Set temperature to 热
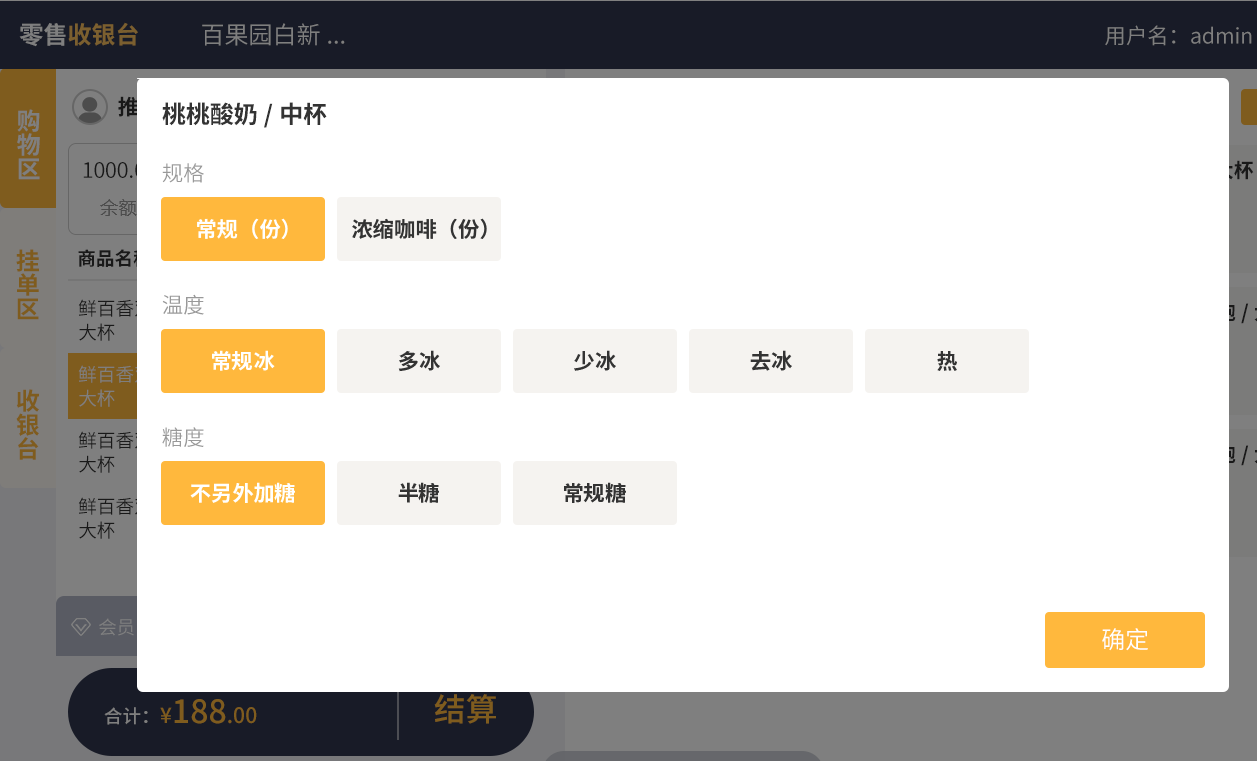1257x761 pixels. click(947, 361)
